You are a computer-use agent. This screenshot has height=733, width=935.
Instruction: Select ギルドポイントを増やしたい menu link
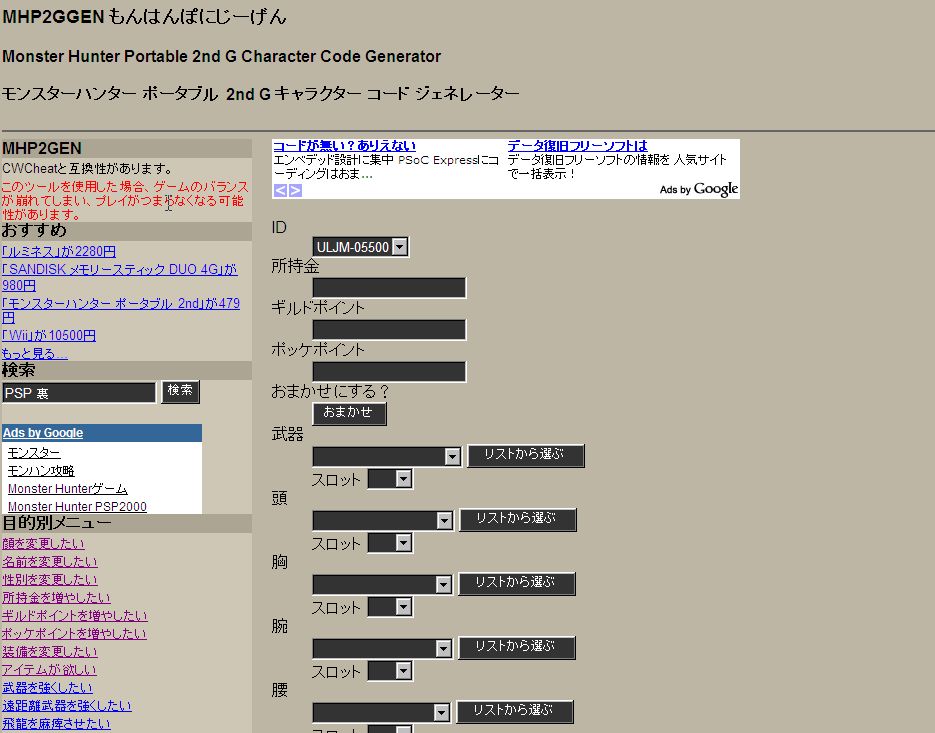pos(75,616)
